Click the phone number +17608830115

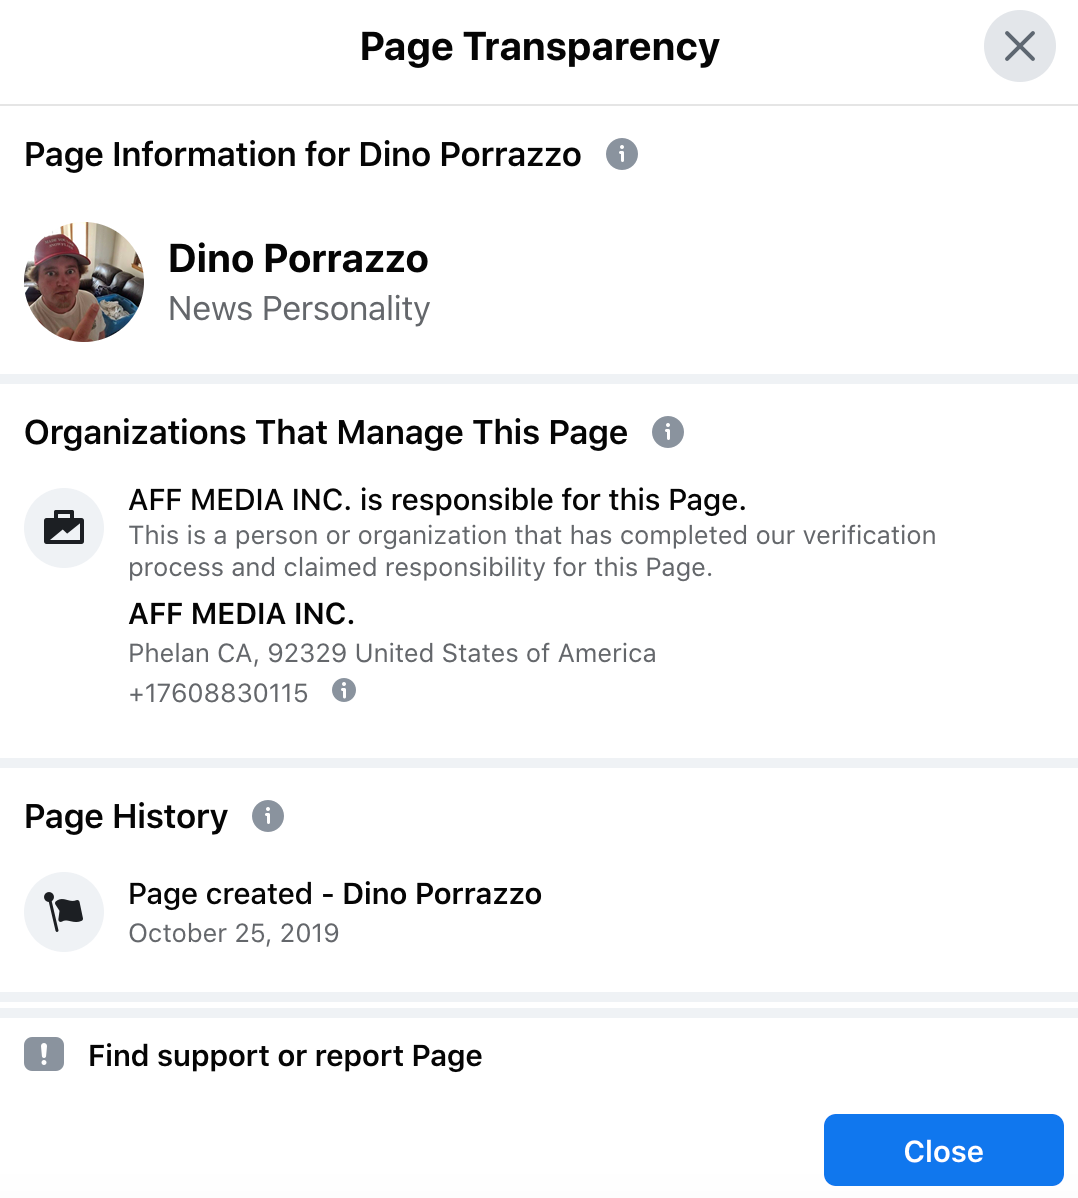tap(219, 692)
